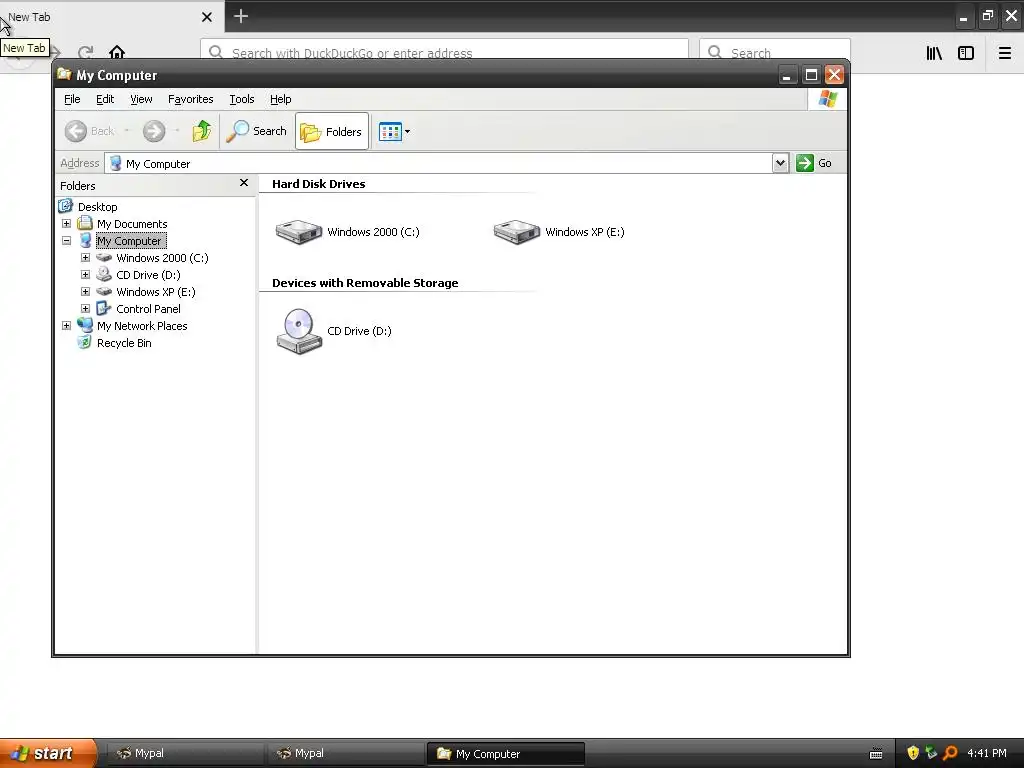Open the Help menu
The image size is (1024, 768).
[281, 99]
